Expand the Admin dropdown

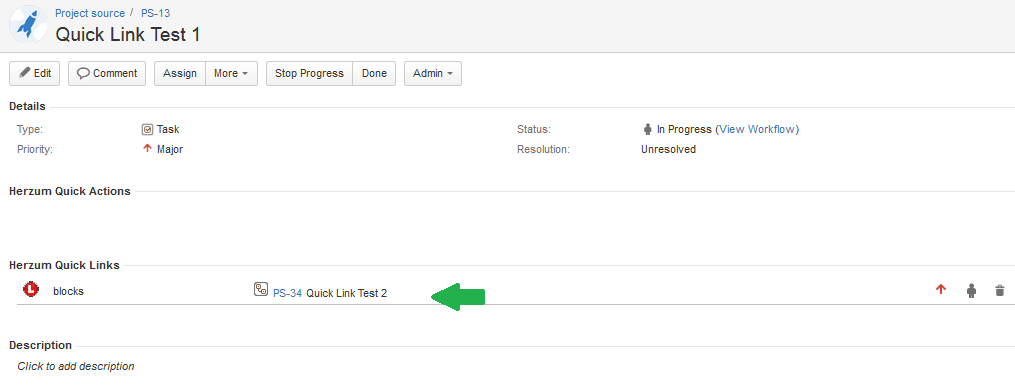[x=433, y=73]
